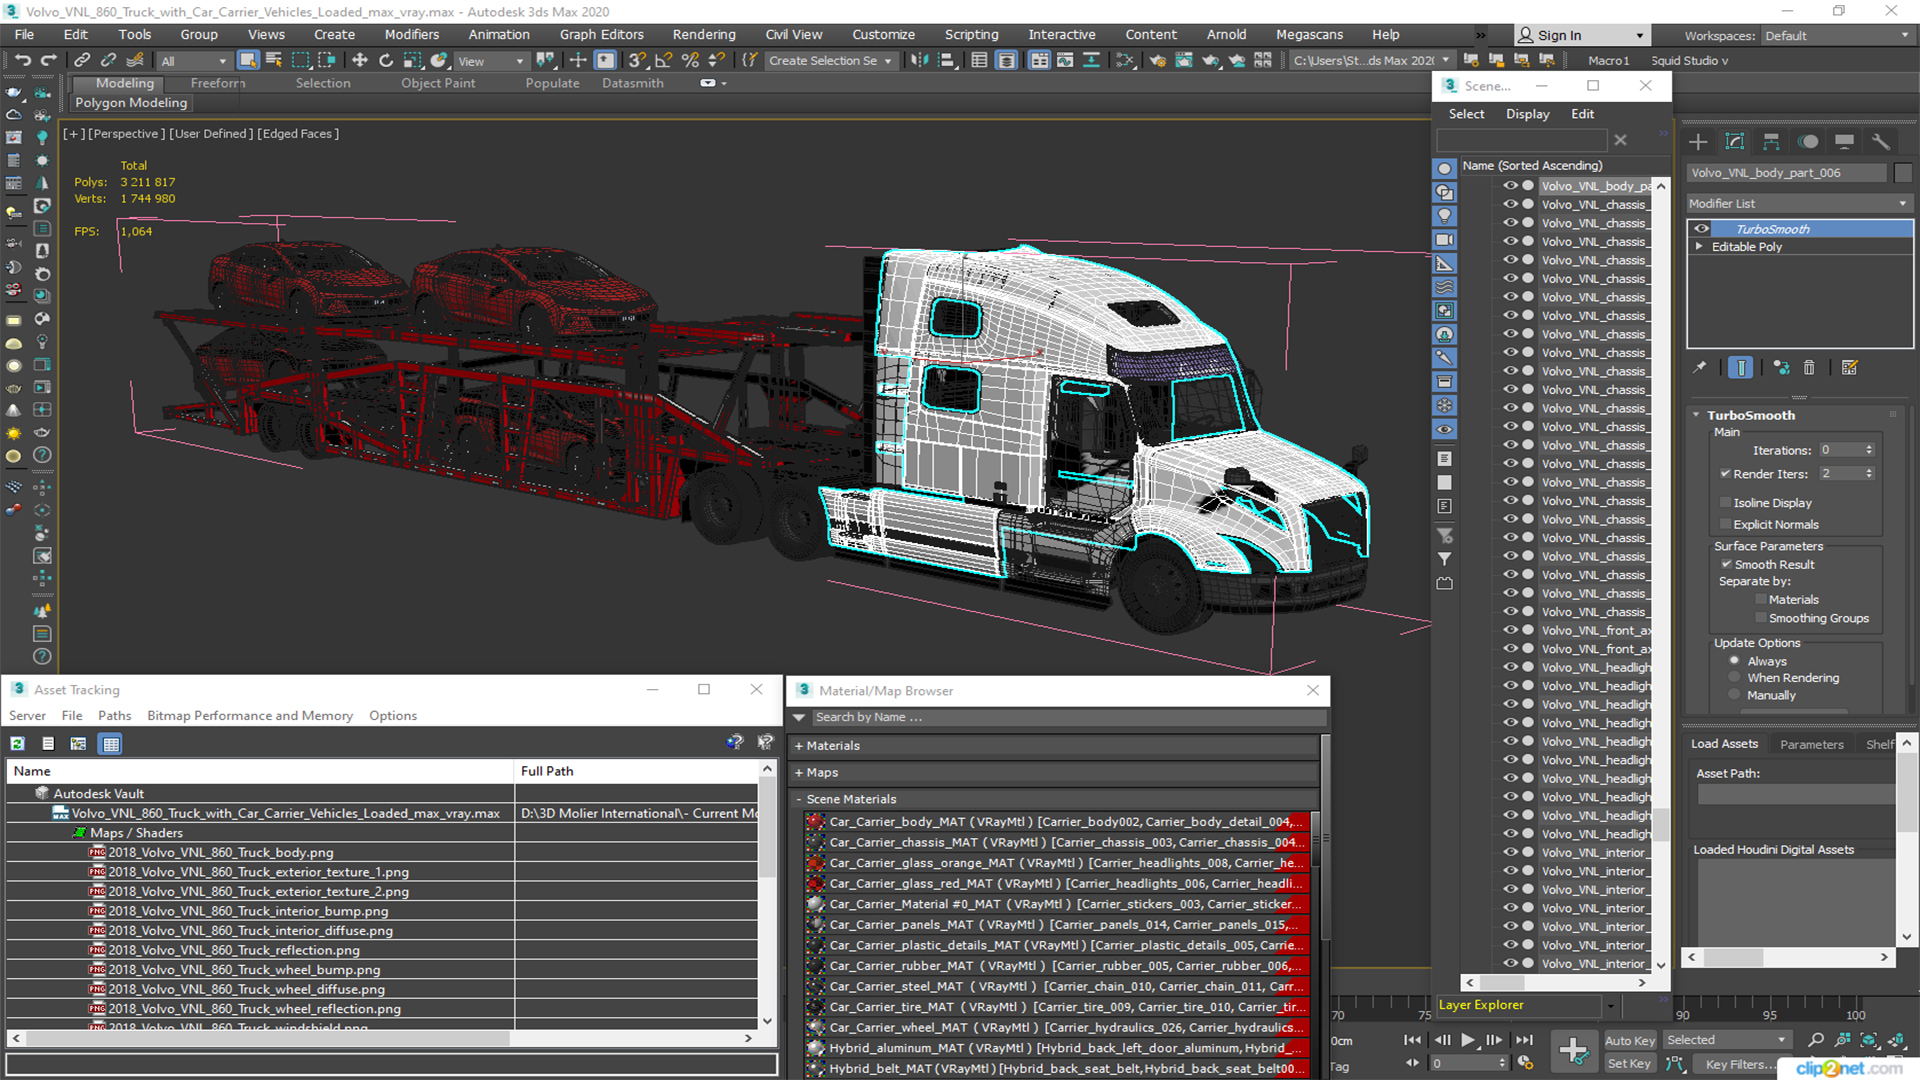1920x1080 pixels.
Task: Open the View reference coordinate dropdown
Action: point(490,61)
